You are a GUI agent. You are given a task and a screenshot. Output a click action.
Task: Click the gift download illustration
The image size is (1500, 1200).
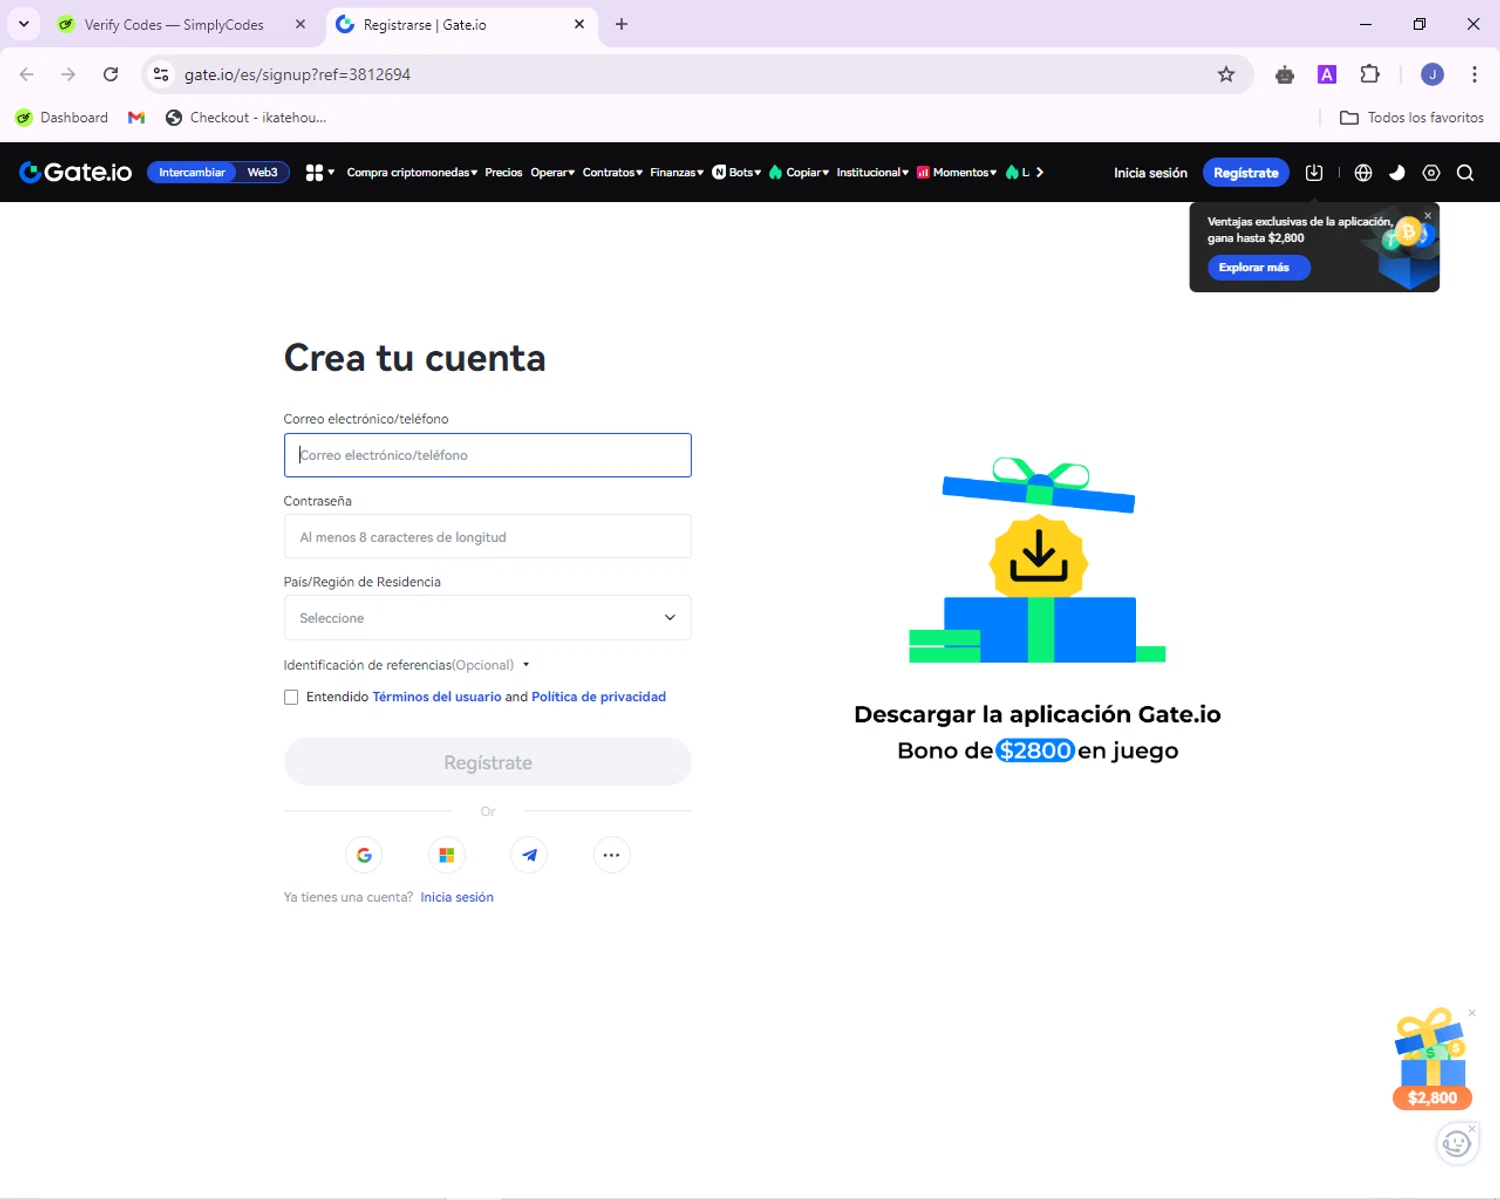[1038, 560]
